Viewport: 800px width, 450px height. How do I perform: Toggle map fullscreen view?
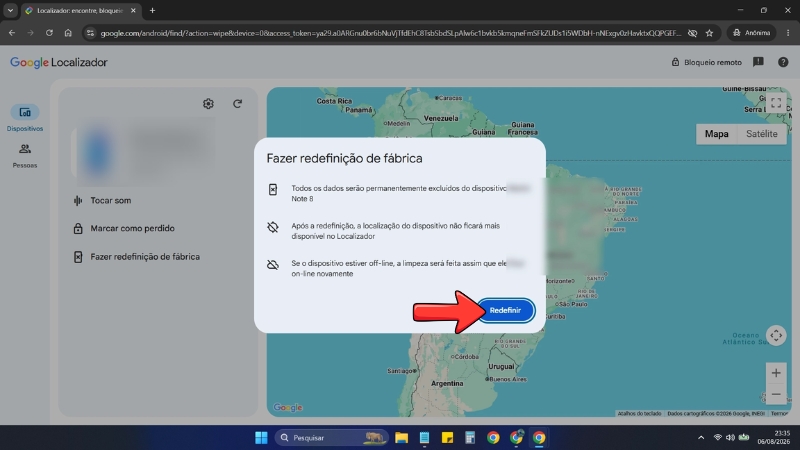click(x=776, y=103)
